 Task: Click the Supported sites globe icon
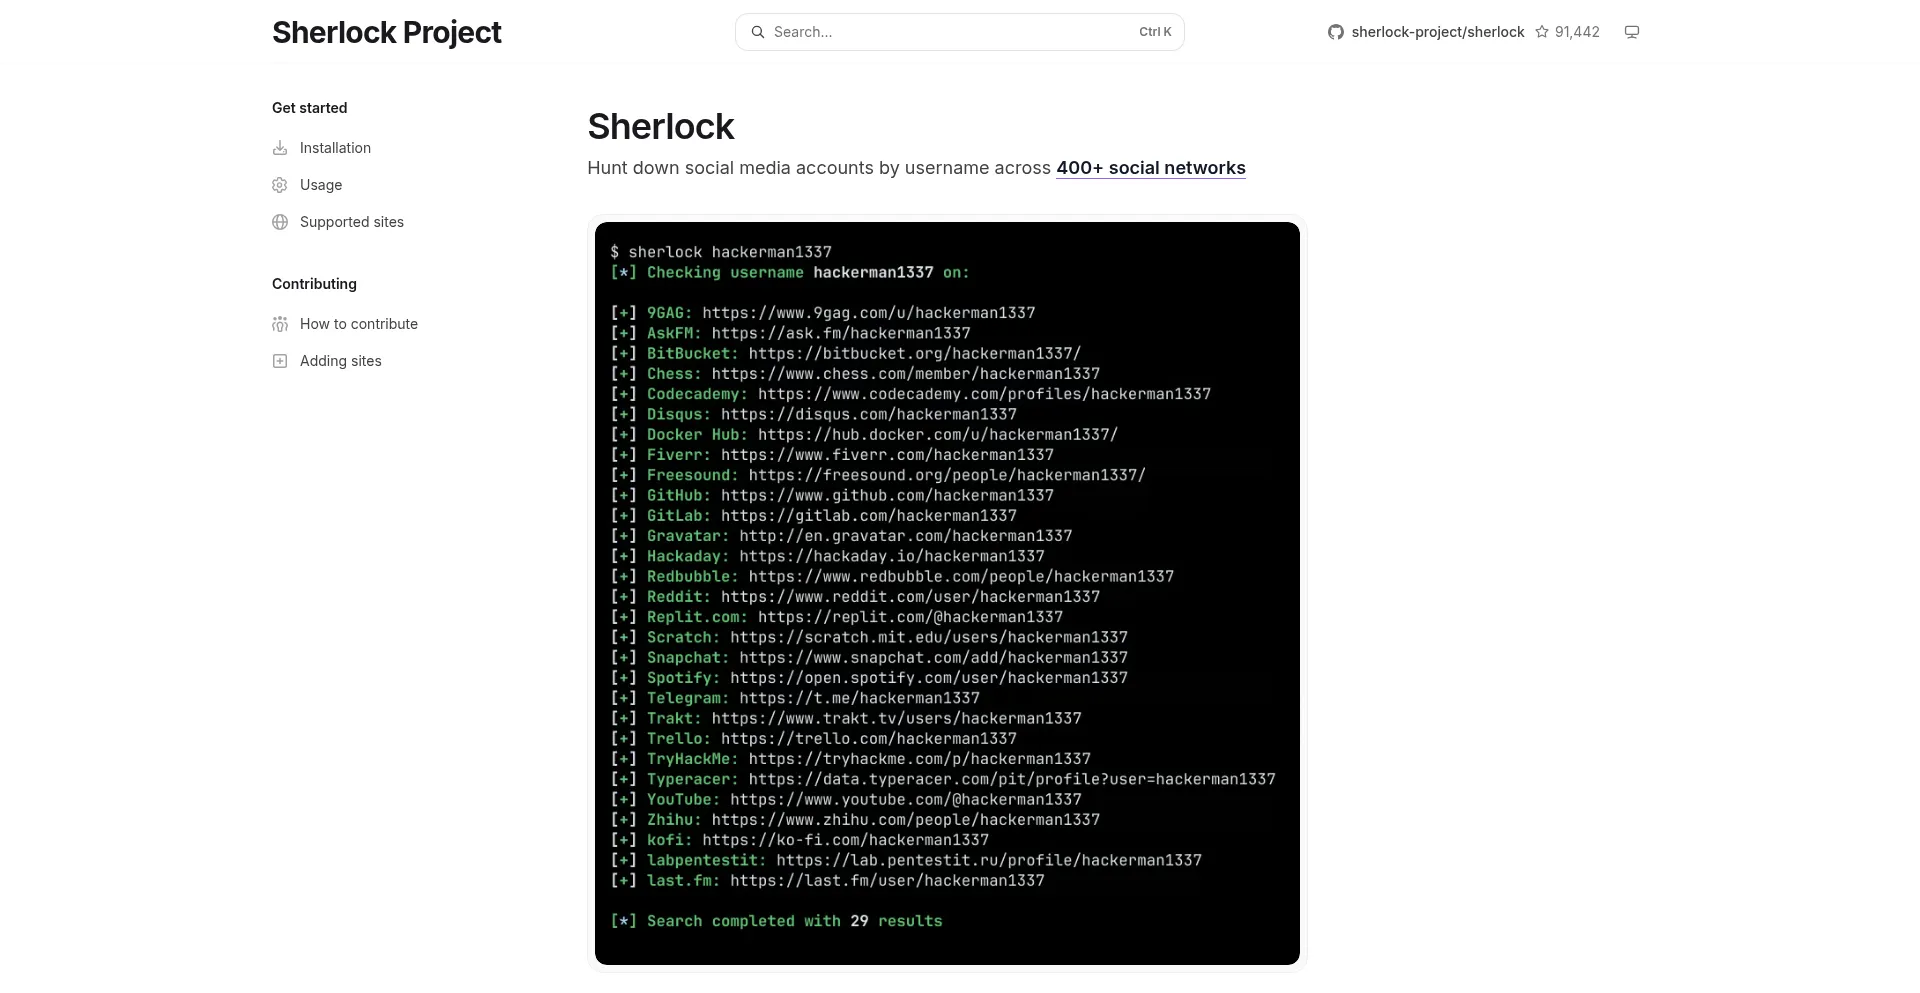(x=280, y=222)
